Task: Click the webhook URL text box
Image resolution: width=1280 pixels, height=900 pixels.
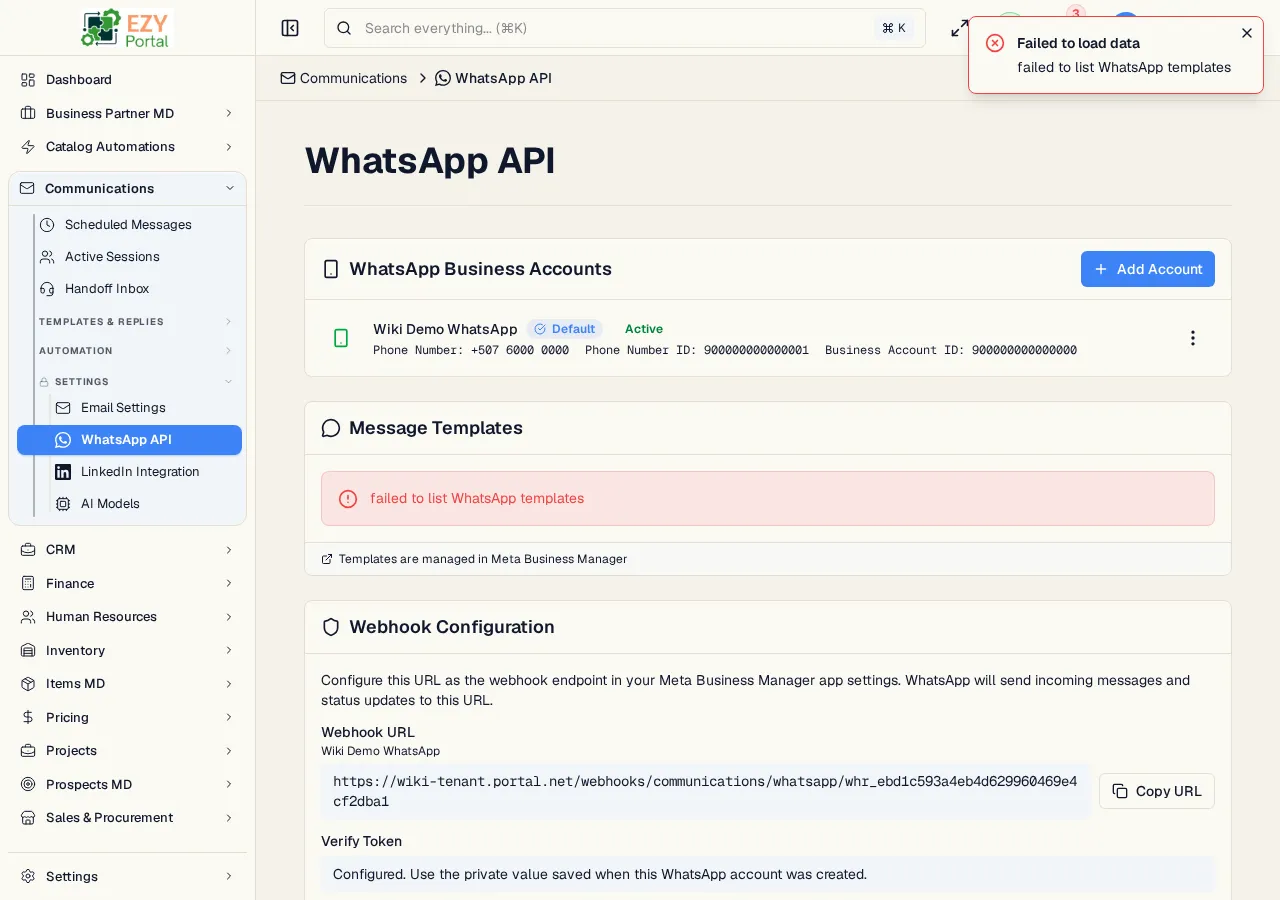Action: (x=705, y=791)
